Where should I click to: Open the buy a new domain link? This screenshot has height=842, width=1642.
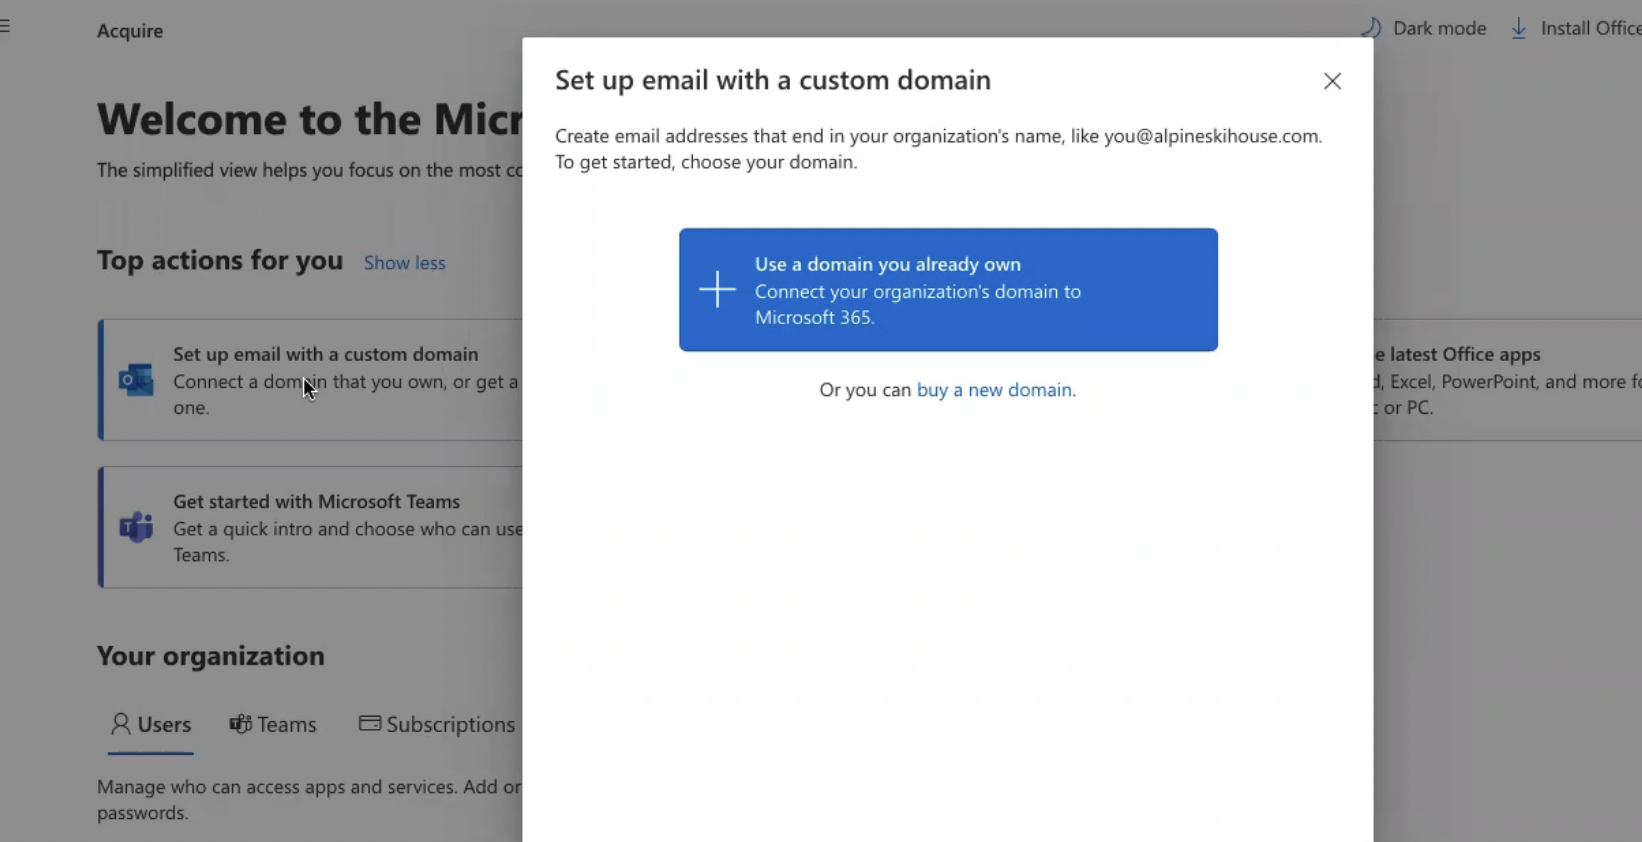point(994,390)
